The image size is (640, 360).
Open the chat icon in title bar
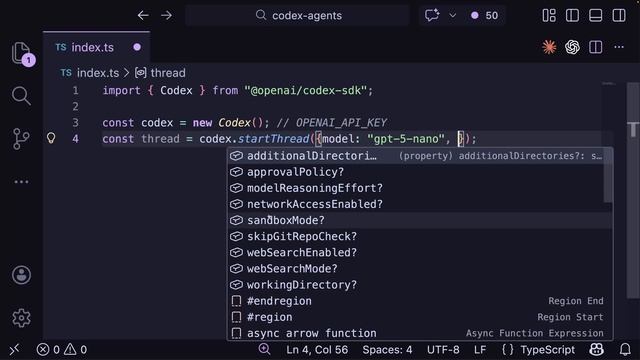[432, 16]
